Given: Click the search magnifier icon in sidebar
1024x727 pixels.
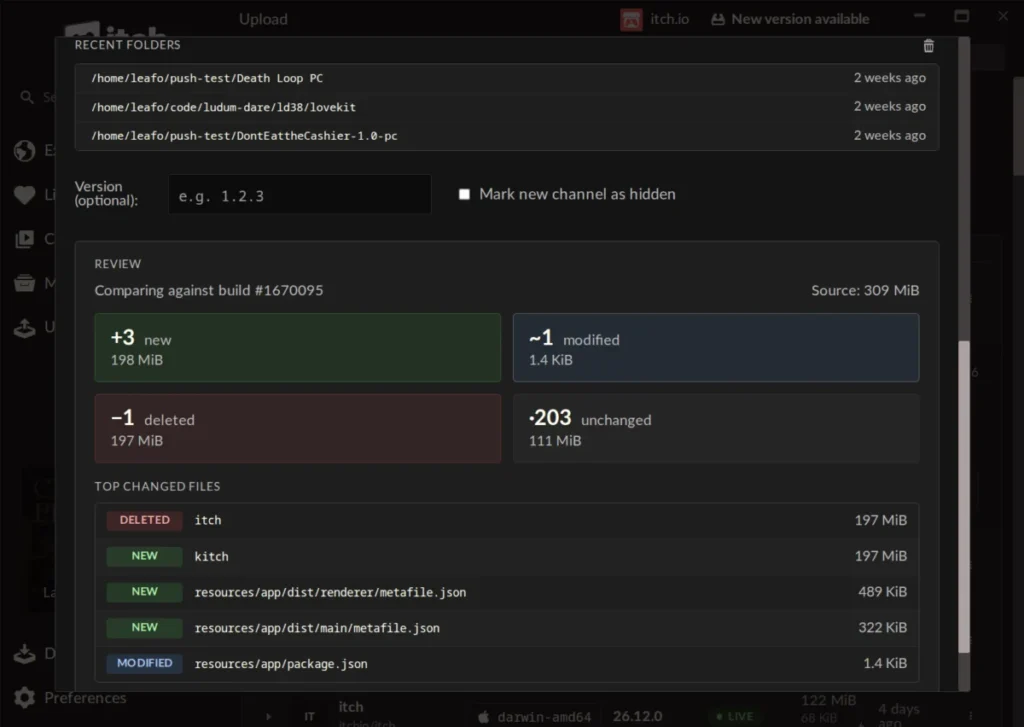Looking at the screenshot, I should (27, 97).
